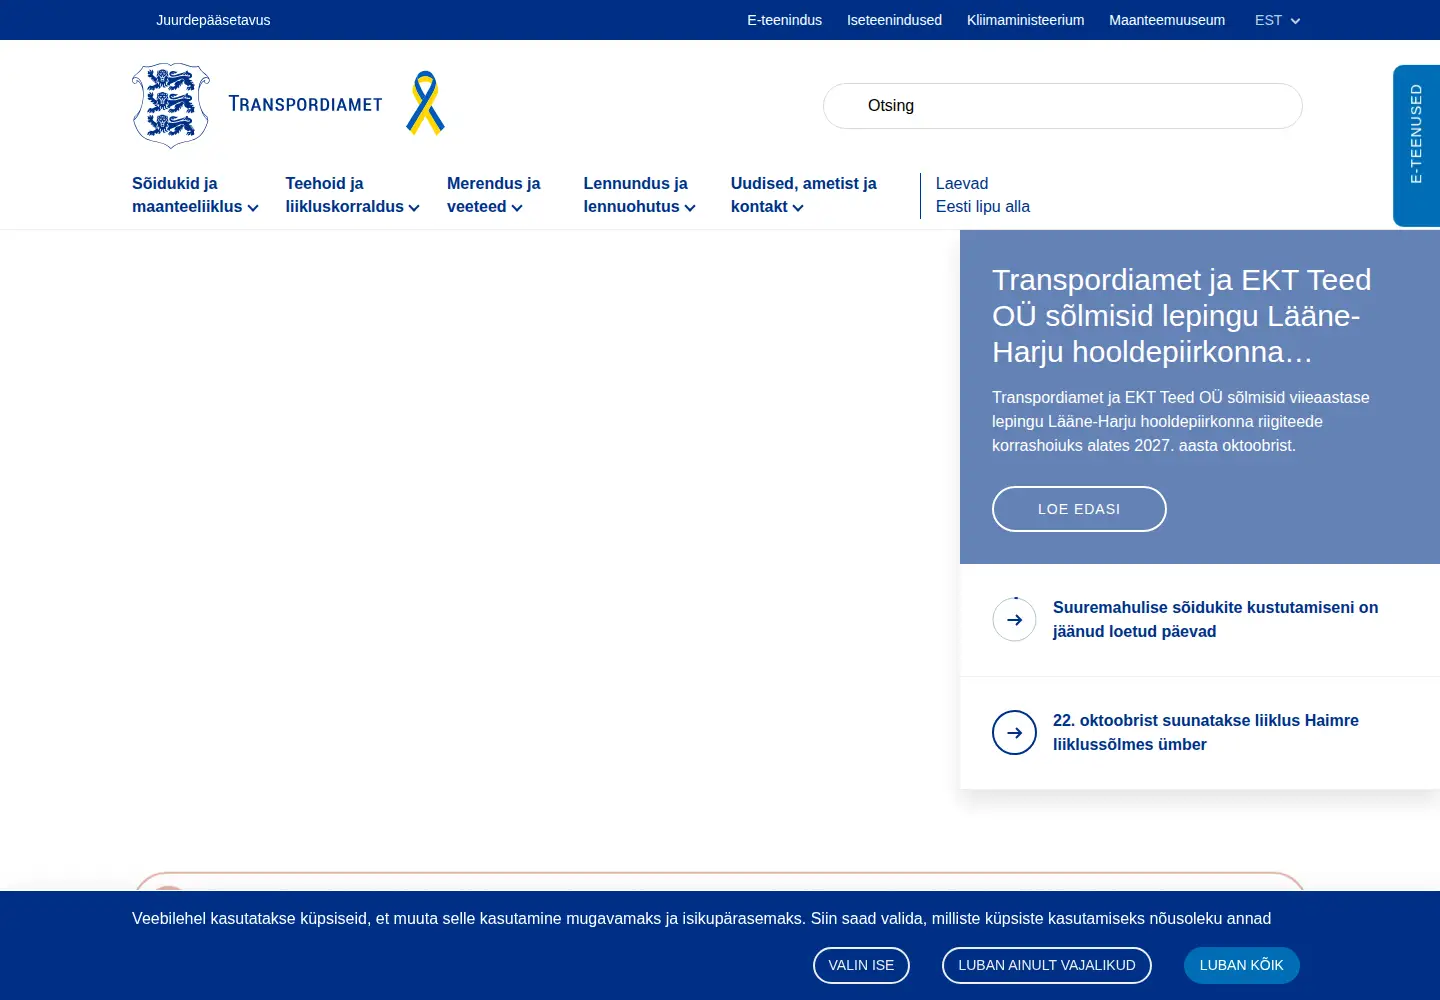Click the Transpordiamet coat of arms logo
Viewport: 1440px width, 1000px height.
(x=171, y=105)
